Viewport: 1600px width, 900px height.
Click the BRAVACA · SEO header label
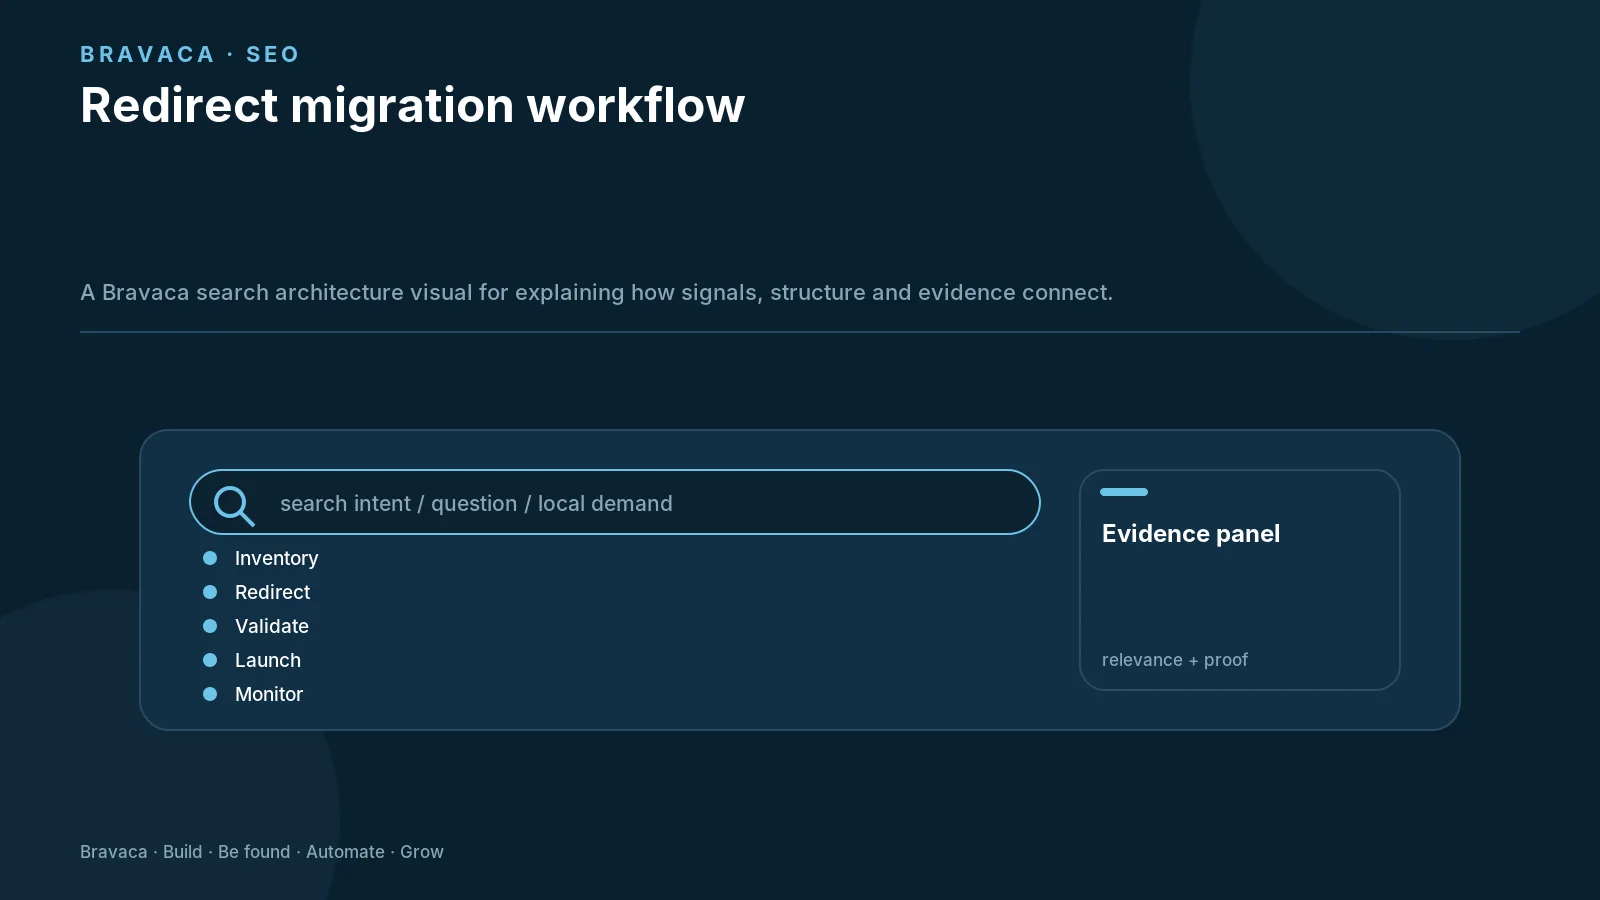pos(190,54)
